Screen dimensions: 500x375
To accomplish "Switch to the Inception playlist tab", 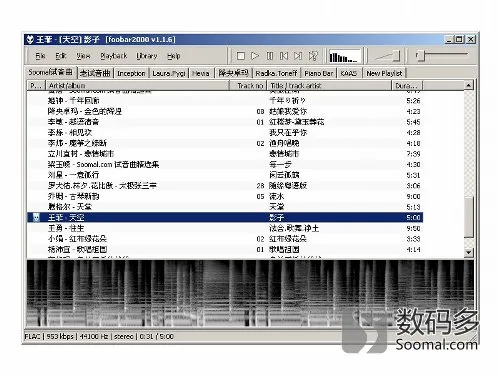I will [x=131, y=73].
